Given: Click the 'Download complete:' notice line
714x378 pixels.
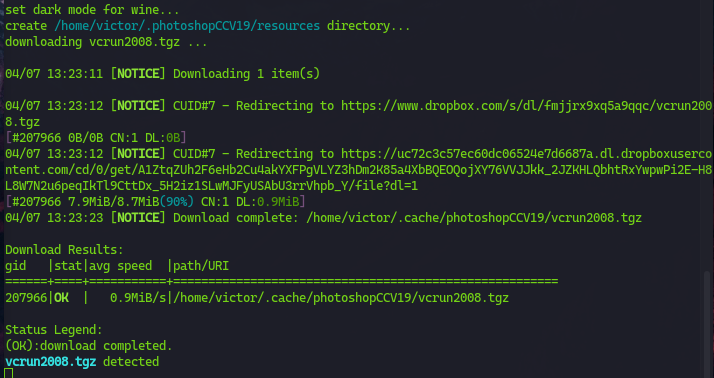Looking at the screenshot, I should (323, 218).
